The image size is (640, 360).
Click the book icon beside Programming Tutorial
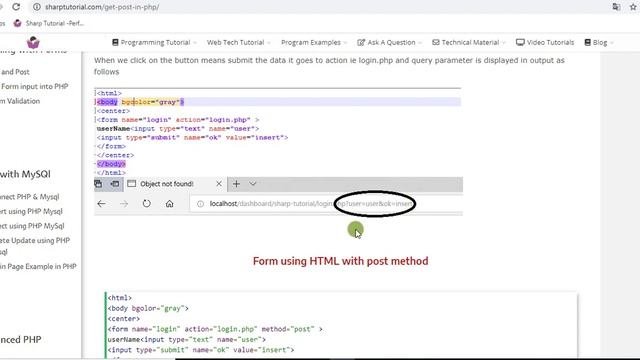pos(115,42)
